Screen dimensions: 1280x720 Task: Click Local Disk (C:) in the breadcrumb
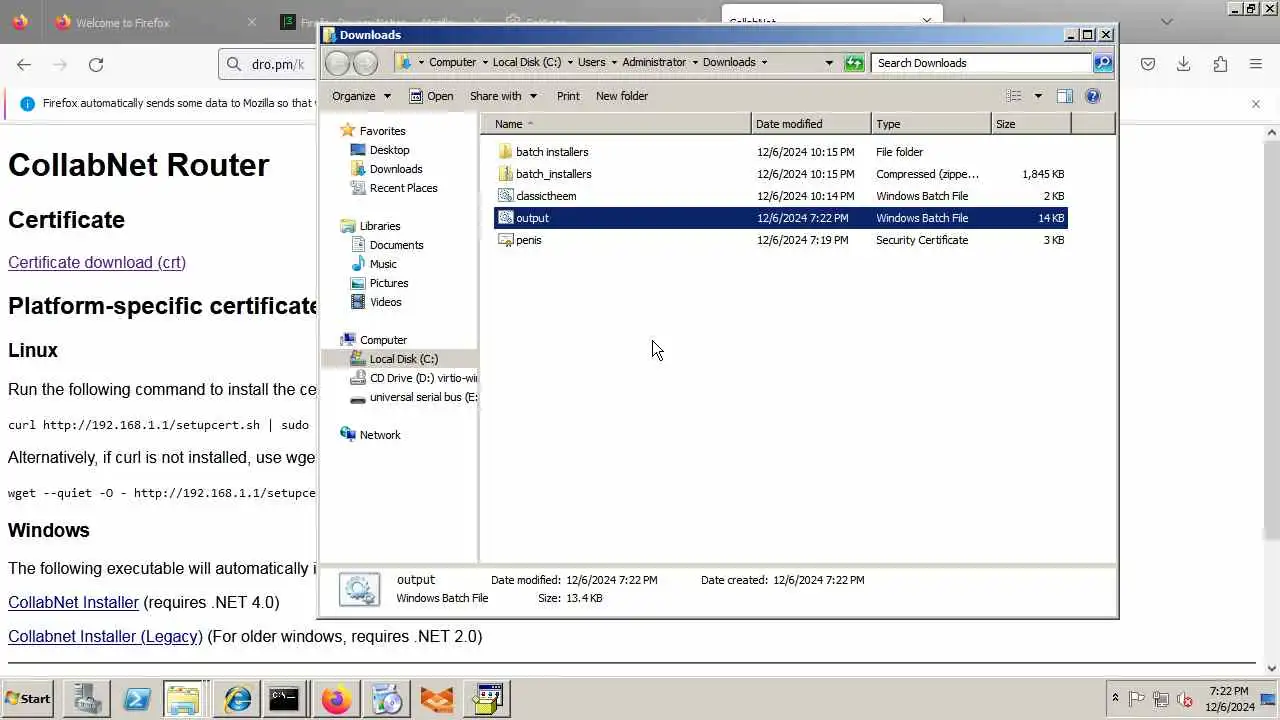pos(527,62)
